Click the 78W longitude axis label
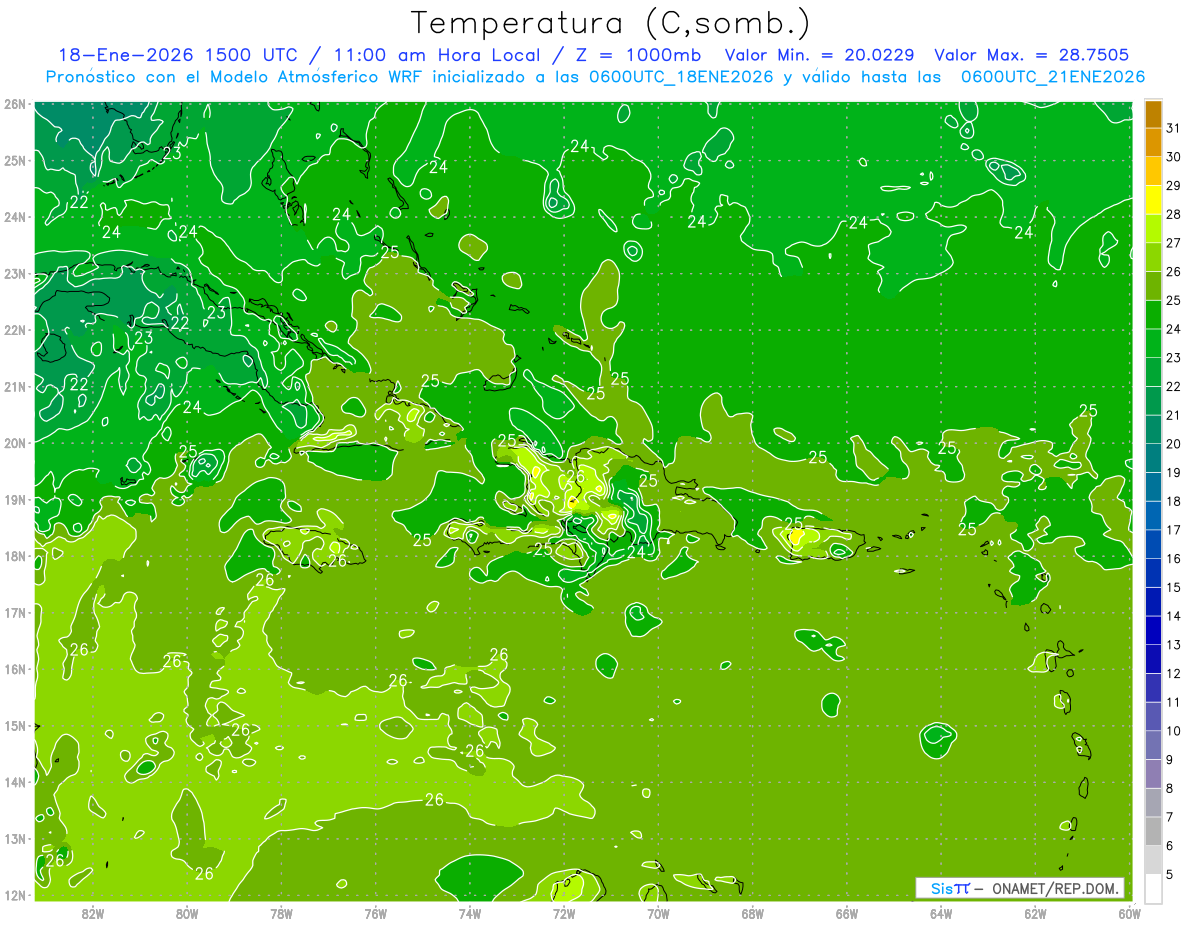The width and height of the screenshot is (1200, 927). point(281,913)
